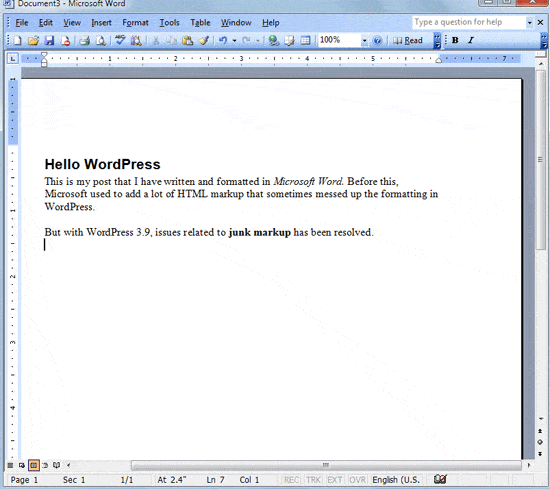Insert a hyperlink with globe icon
This screenshot has width=550, height=489.
274,41
